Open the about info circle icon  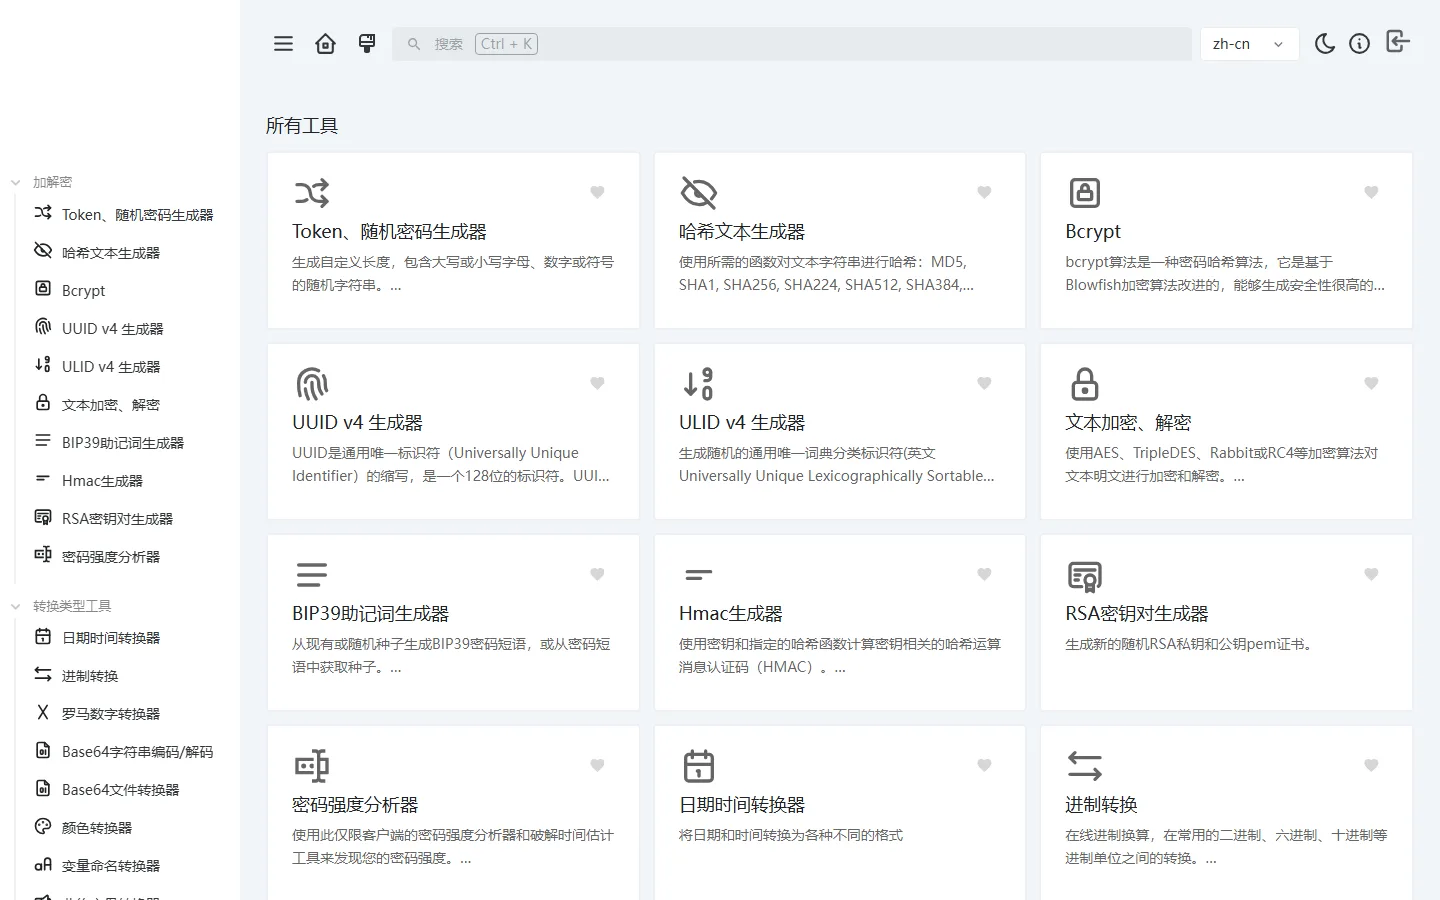click(x=1359, y=44)
